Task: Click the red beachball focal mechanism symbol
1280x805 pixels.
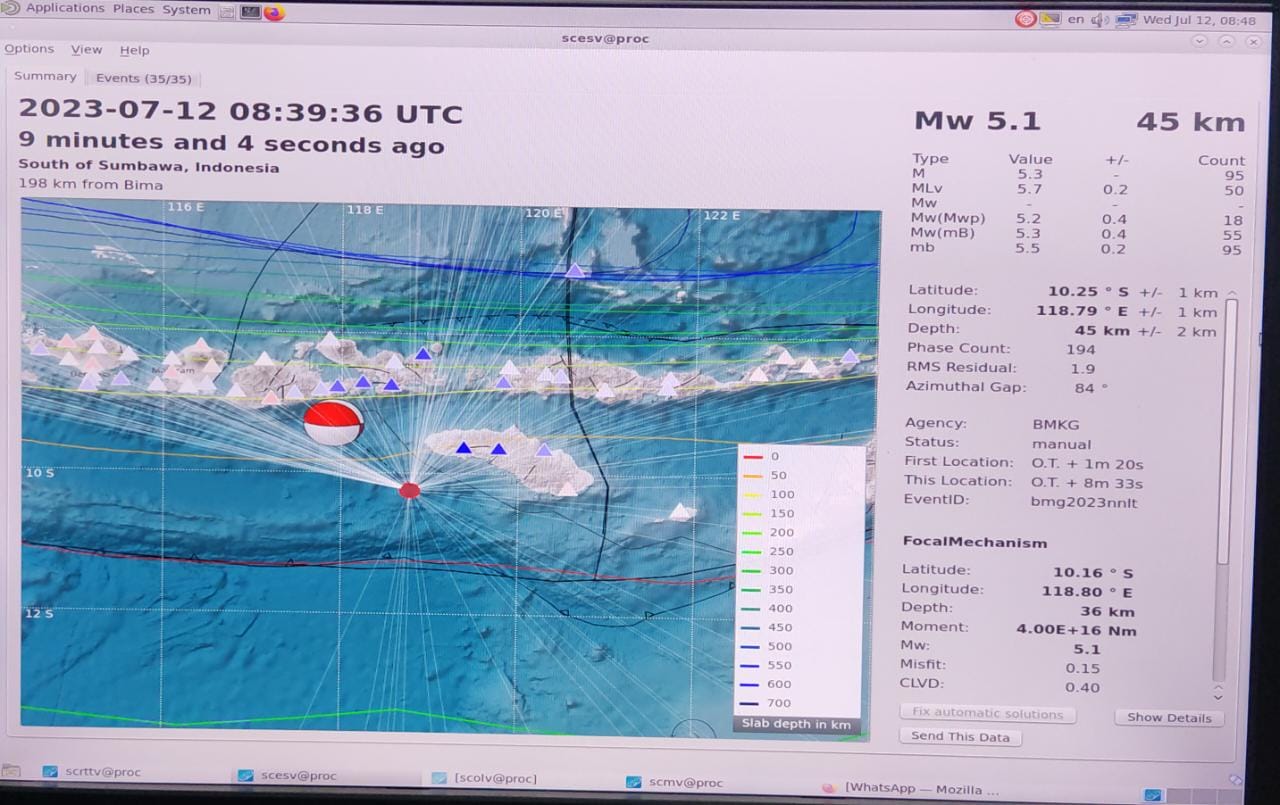Action: [333, 422]
